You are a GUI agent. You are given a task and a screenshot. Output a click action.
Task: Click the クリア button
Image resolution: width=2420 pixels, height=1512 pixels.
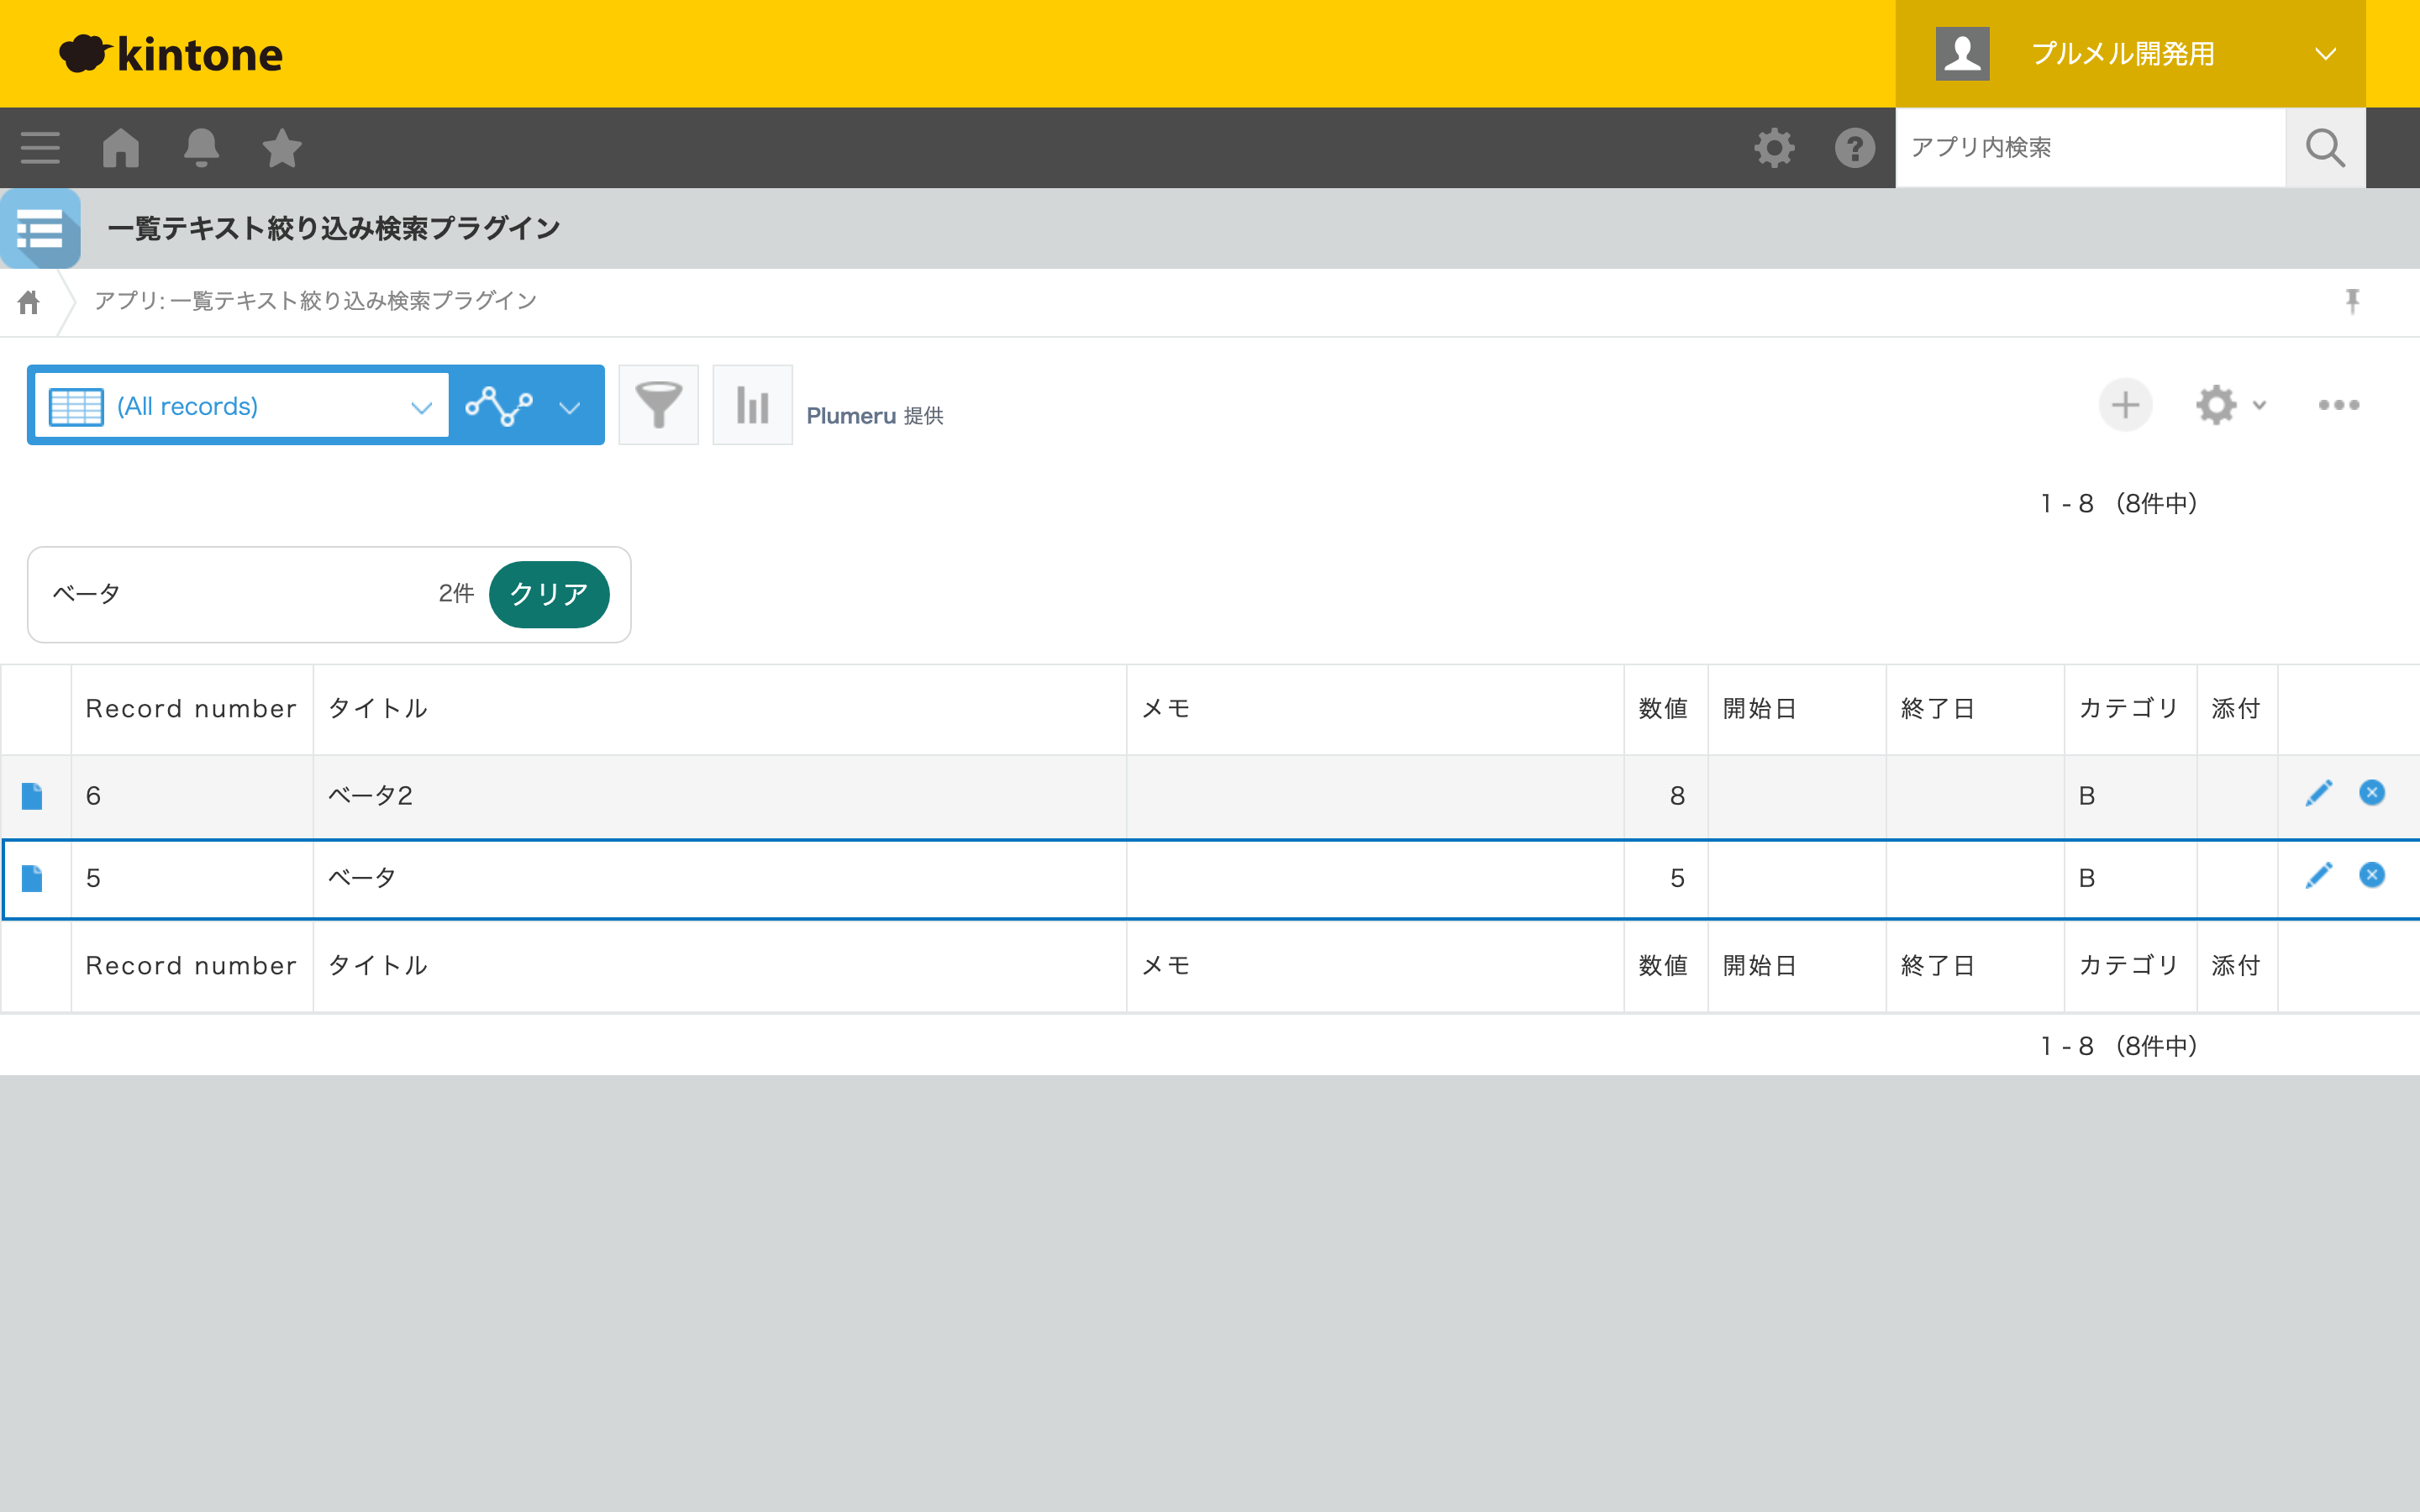point(549,594)
